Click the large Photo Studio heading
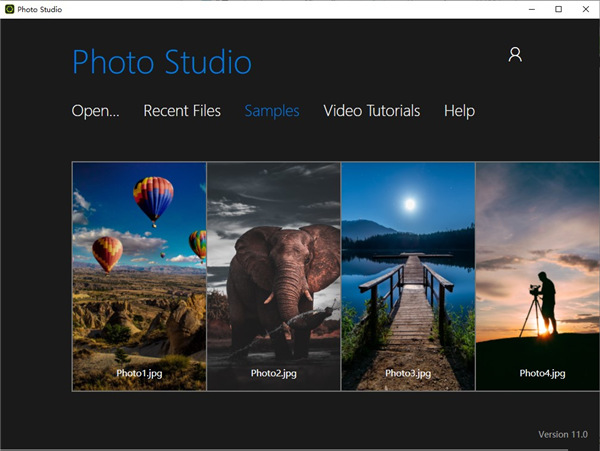Image resolution: width=600 pixels, height=451 pixels. click(x=162, y=63)
